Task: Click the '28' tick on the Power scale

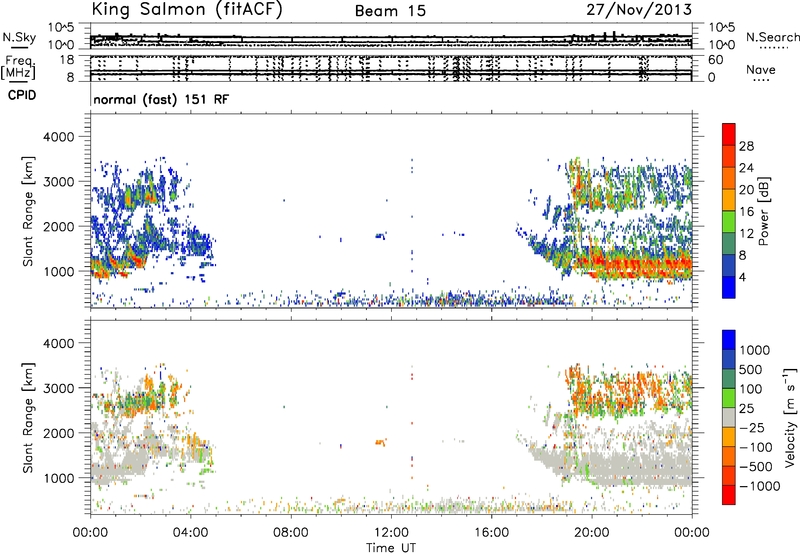Action: tap(746, 146)
